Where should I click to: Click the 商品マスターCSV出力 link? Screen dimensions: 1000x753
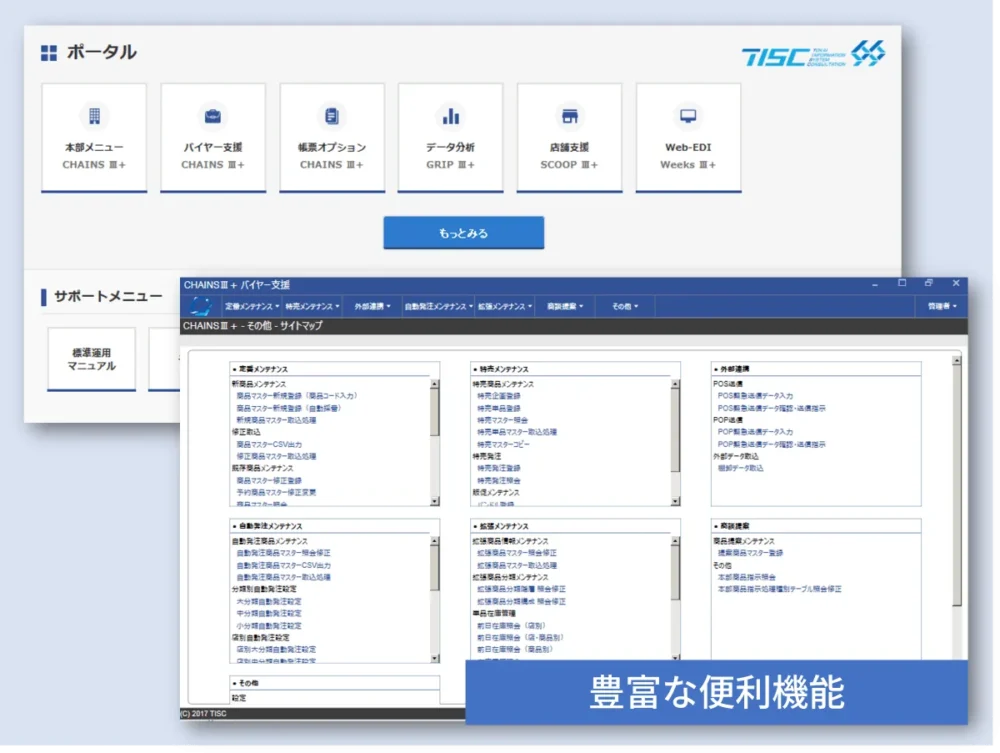click(269, 444)
